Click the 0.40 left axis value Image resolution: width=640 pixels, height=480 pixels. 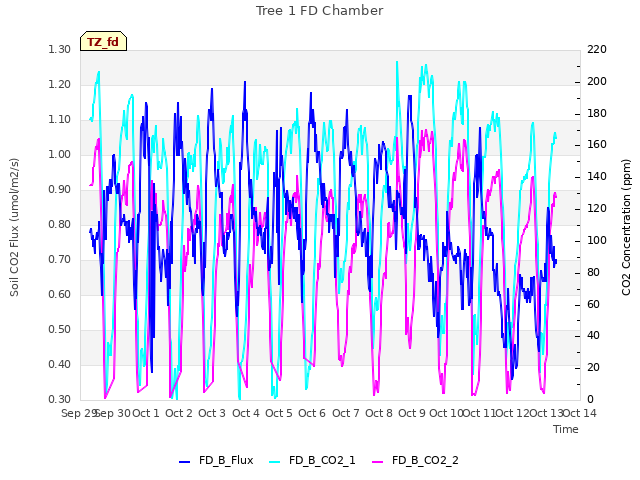60,364
